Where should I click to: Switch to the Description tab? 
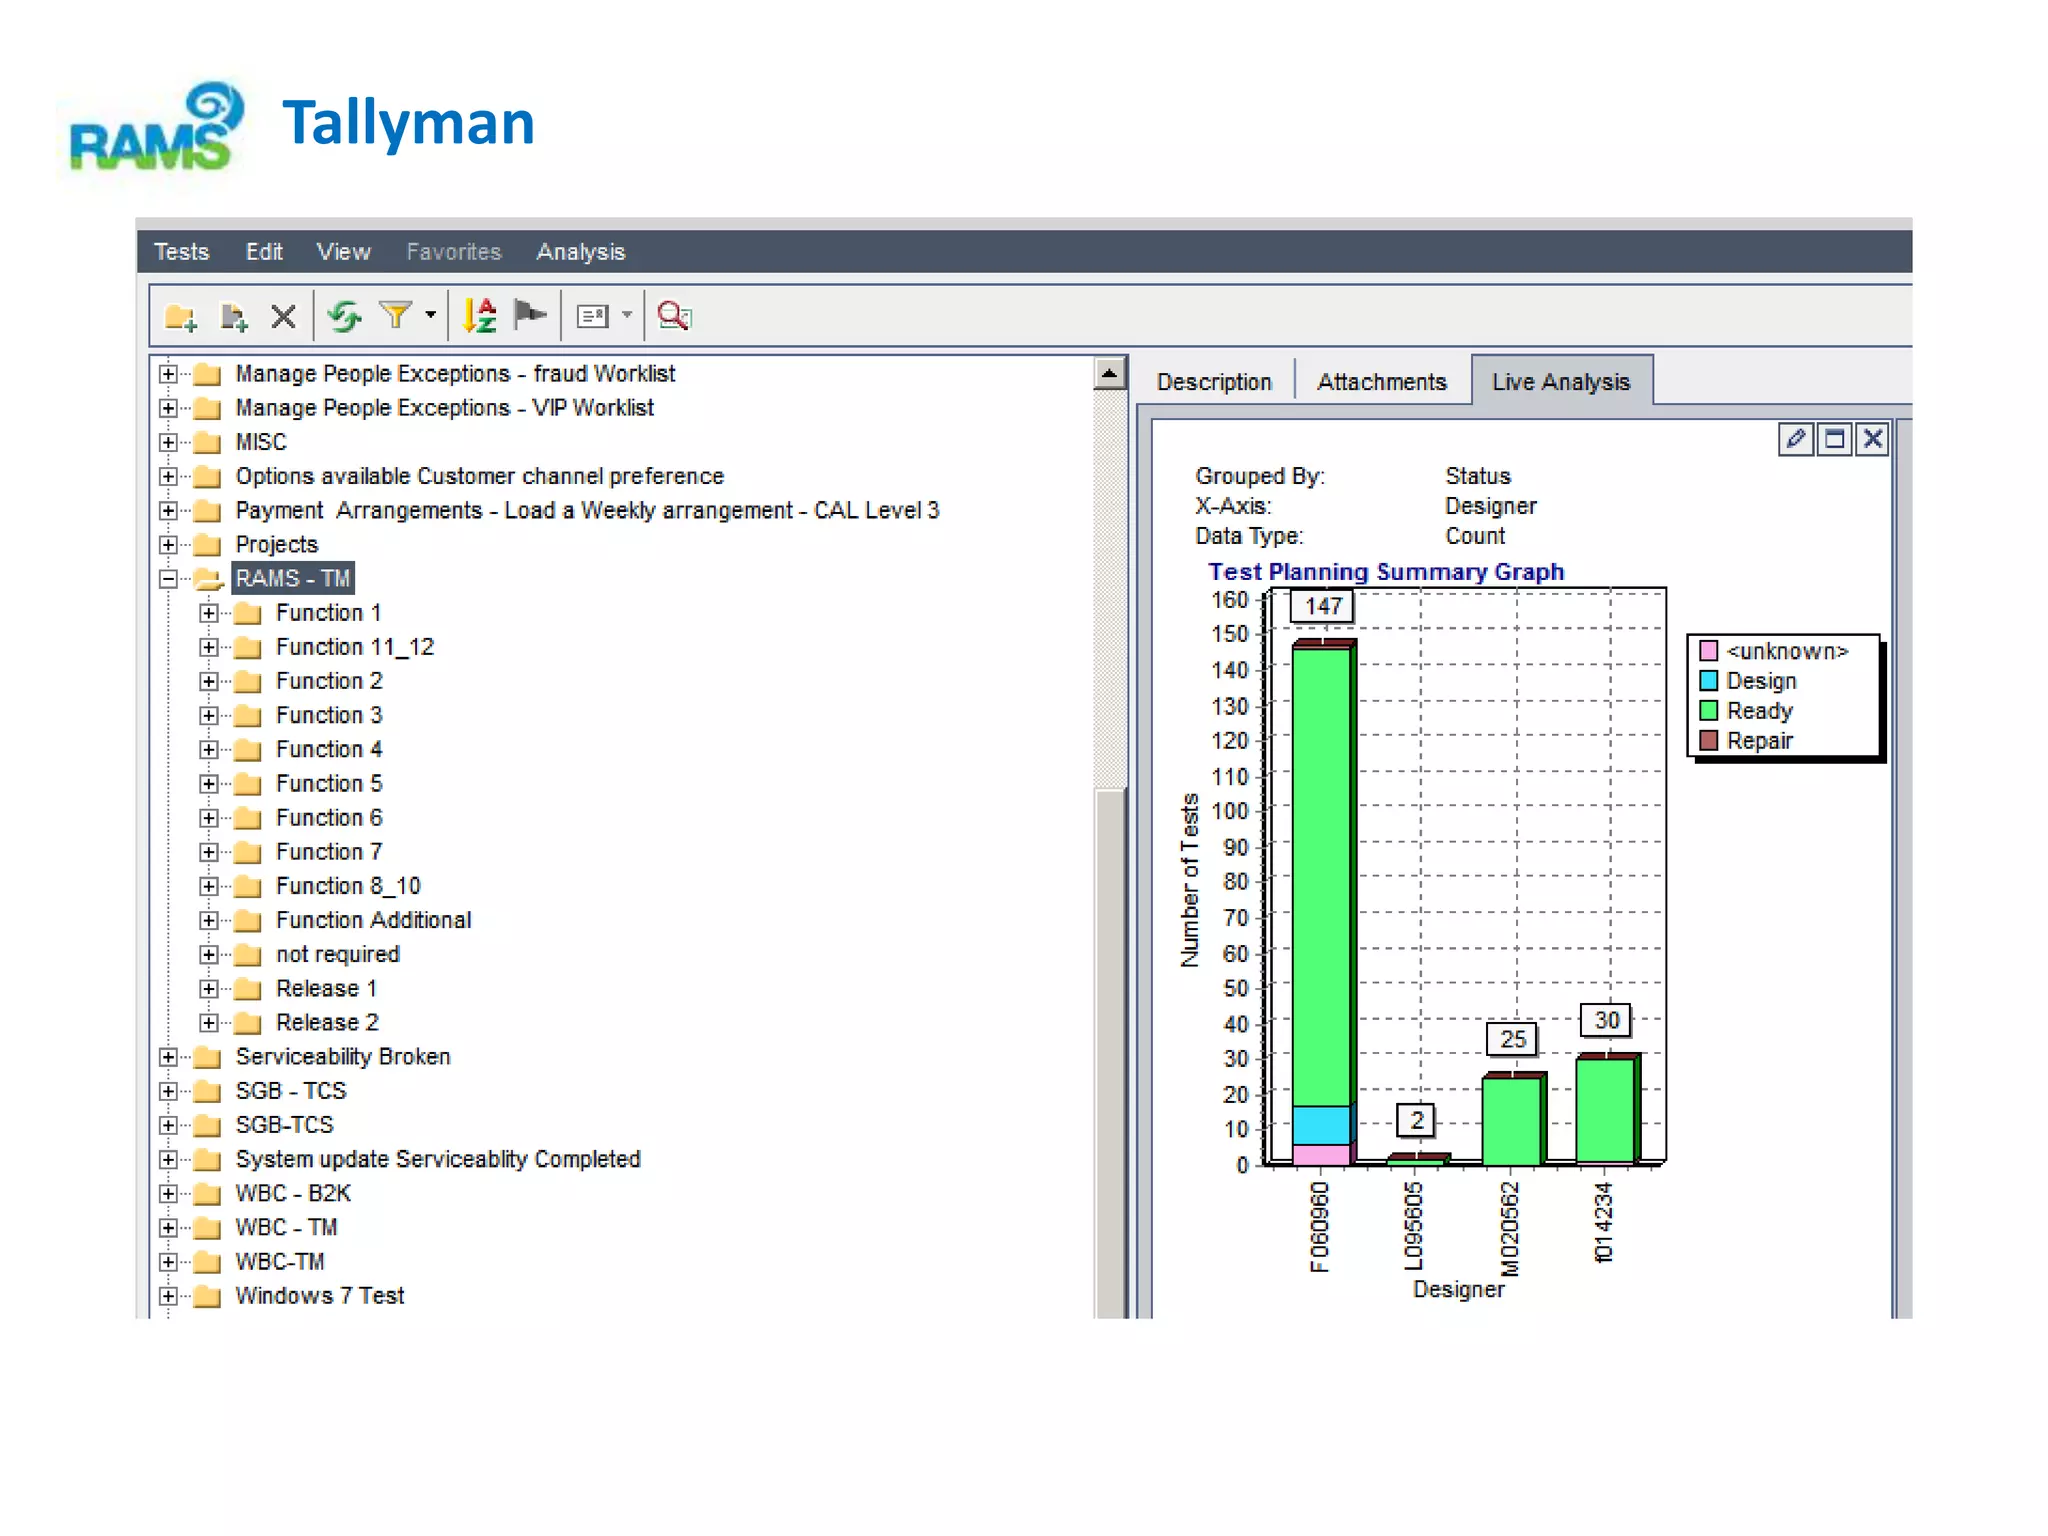click(x=1214, y=382)
